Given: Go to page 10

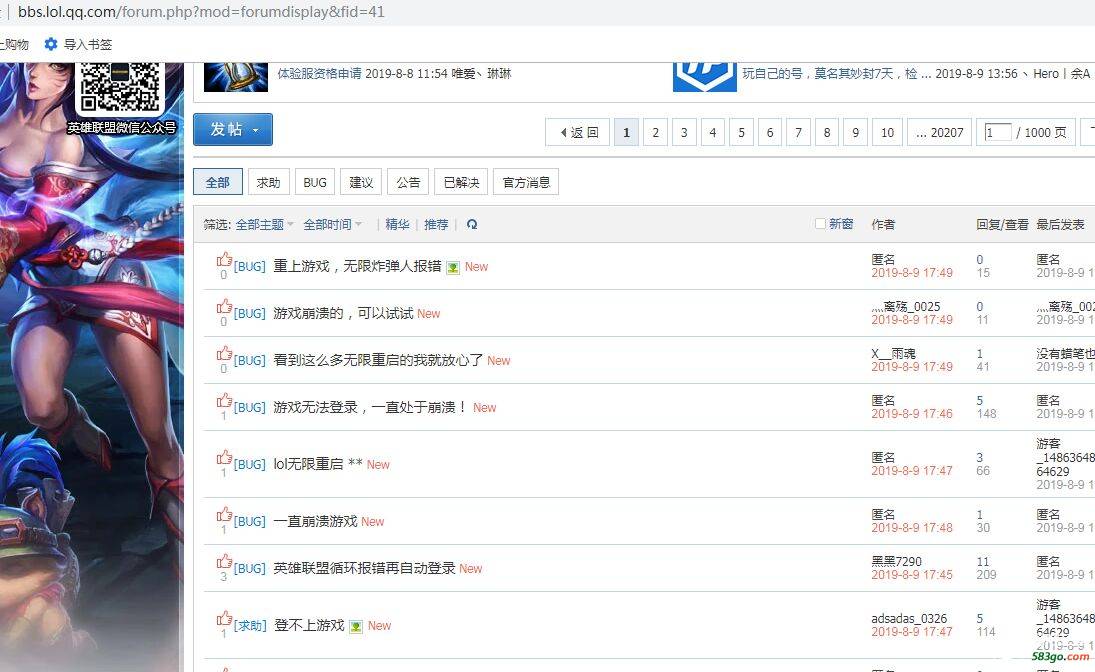Looking at the screenshot, I should click(888, 132).
